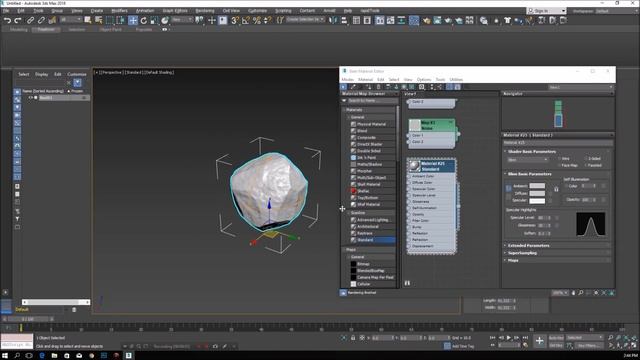Click Go to End playback button
This screenshot has height=360, width=640.
(525, 338)
